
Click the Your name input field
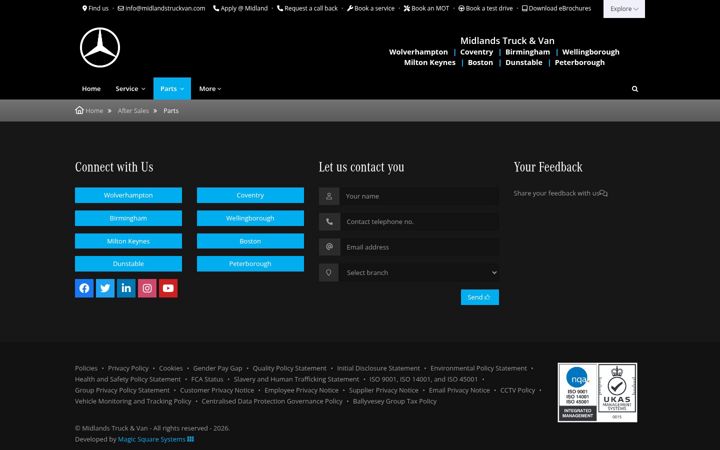419,196
